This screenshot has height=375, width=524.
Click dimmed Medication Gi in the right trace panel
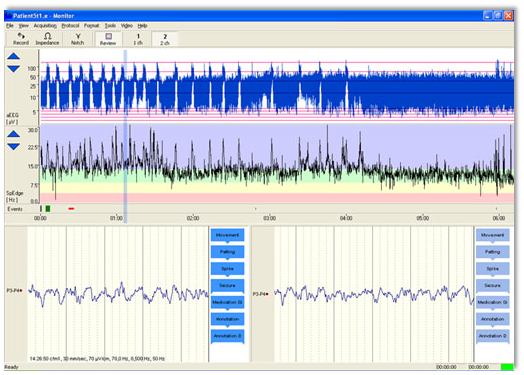493,302
